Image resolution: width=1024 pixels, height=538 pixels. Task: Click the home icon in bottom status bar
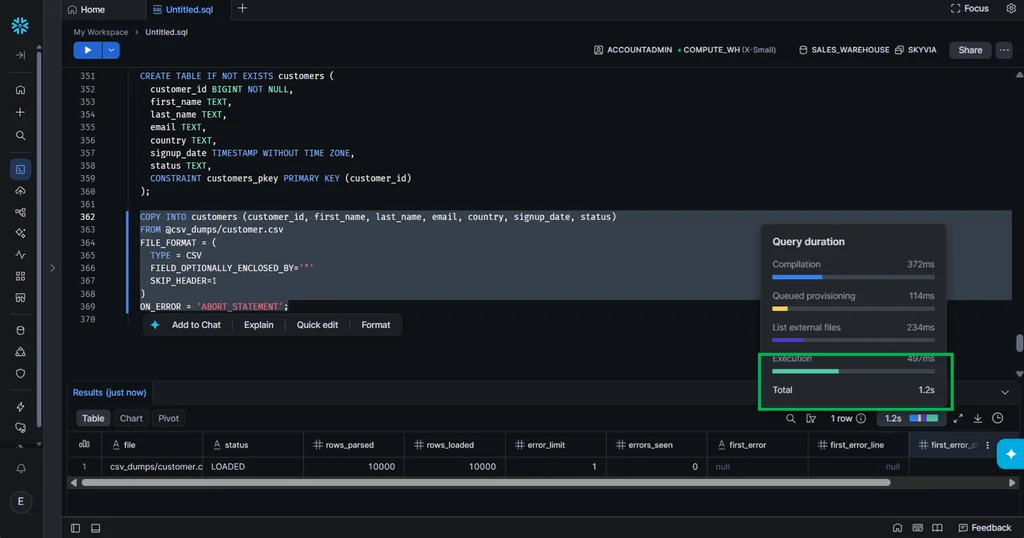point(897,528)
